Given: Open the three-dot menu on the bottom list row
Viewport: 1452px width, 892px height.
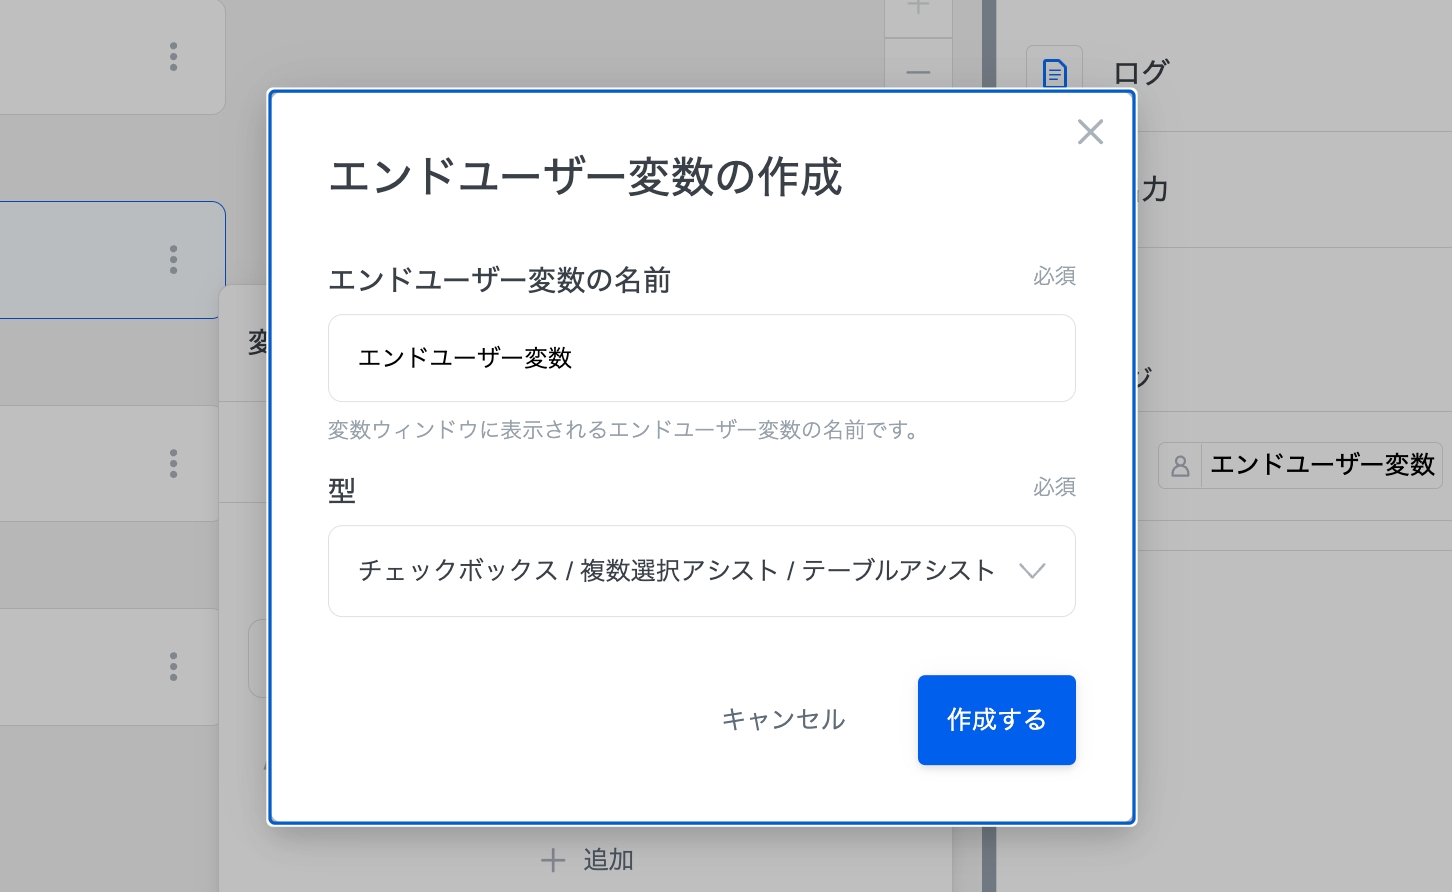Looking at the screenshot, I should pyautogui.click(x=174, y=667).
